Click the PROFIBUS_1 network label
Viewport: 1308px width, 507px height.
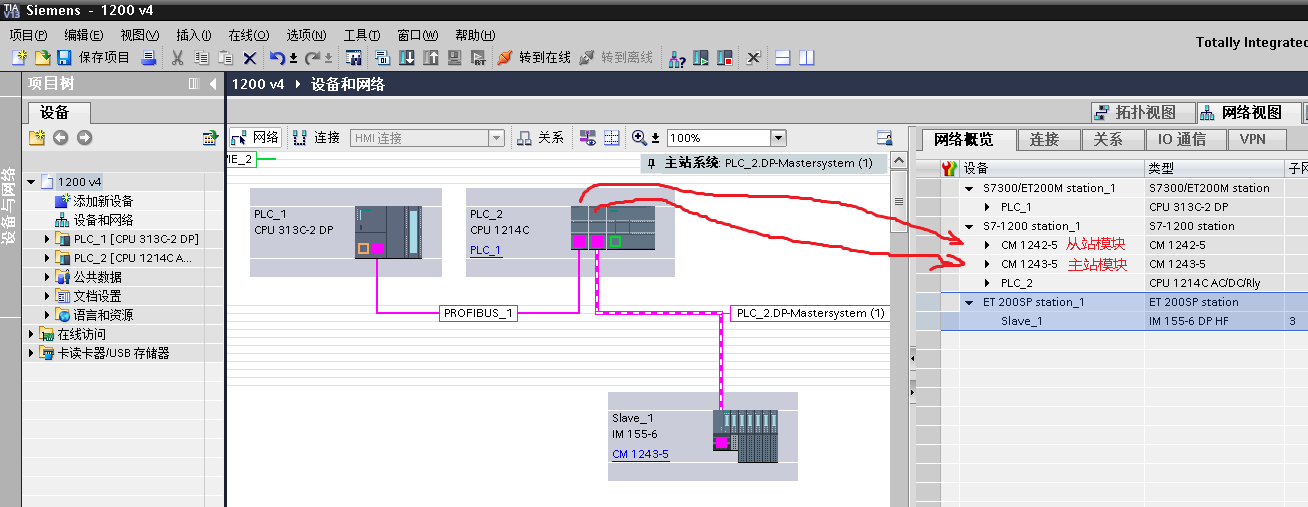tap(478, 313)
